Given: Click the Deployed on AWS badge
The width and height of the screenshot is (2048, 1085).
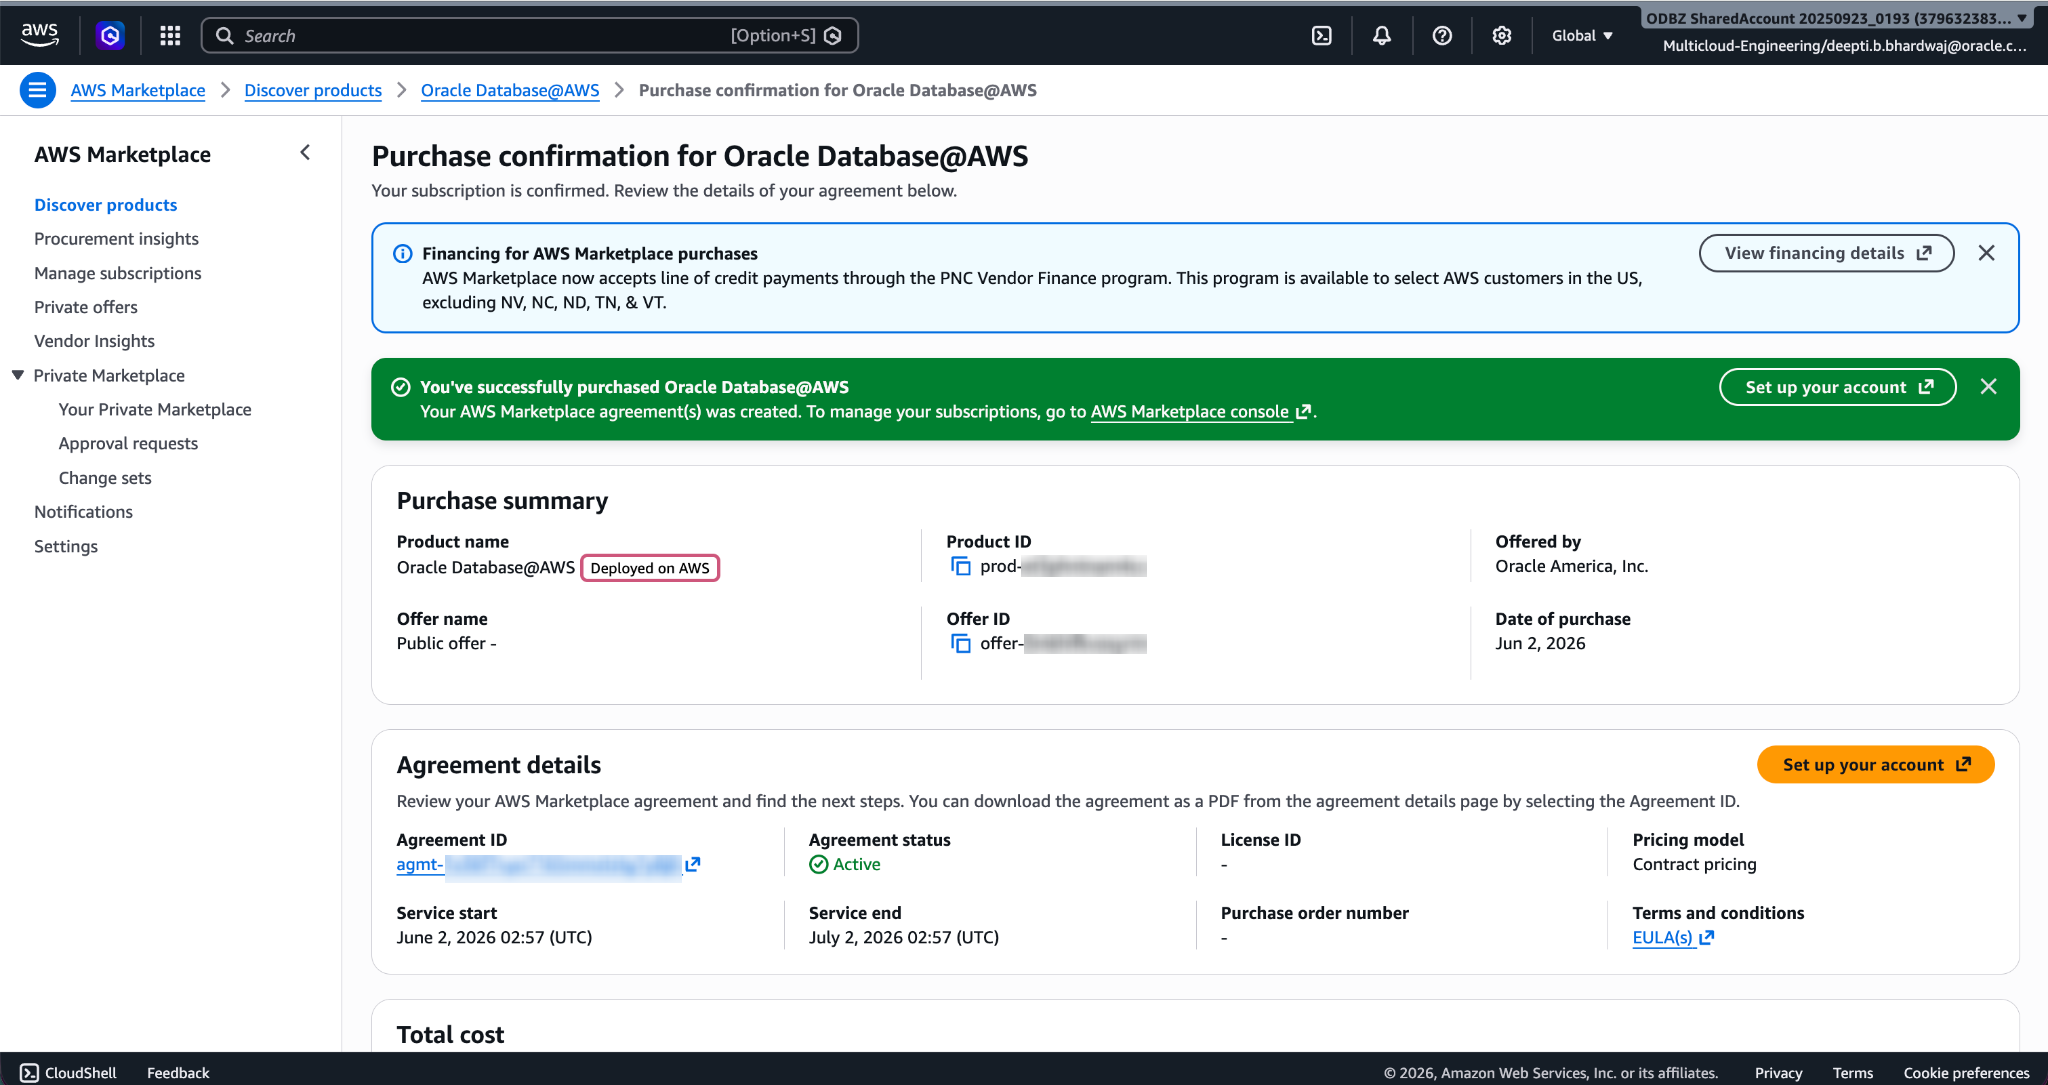Looking at the screenshot, I should (650, 568).
